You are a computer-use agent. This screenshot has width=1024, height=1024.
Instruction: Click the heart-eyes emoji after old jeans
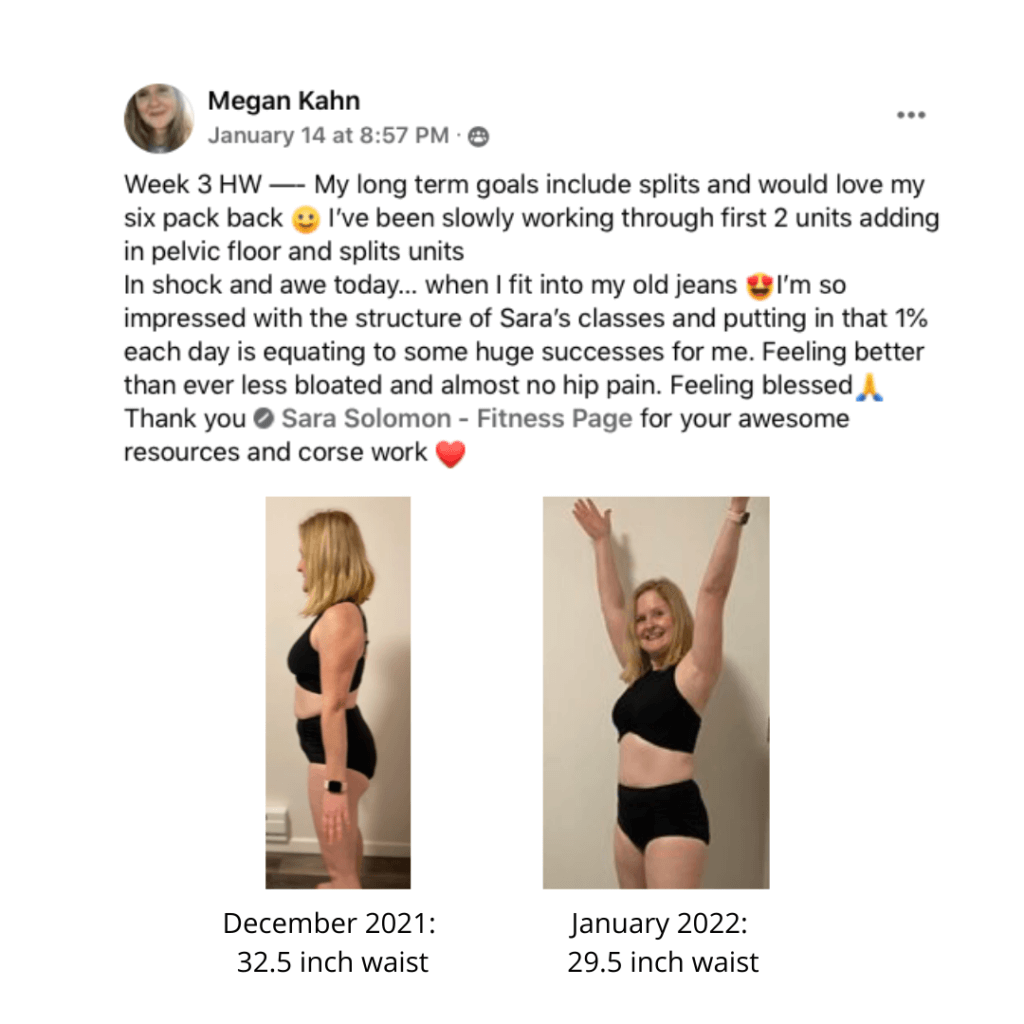[x=759, y=286]
